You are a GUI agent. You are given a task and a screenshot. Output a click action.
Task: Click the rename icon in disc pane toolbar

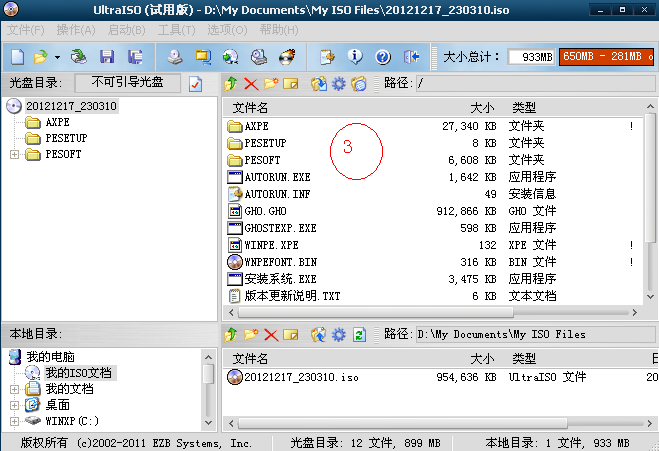tap(291, 84)
